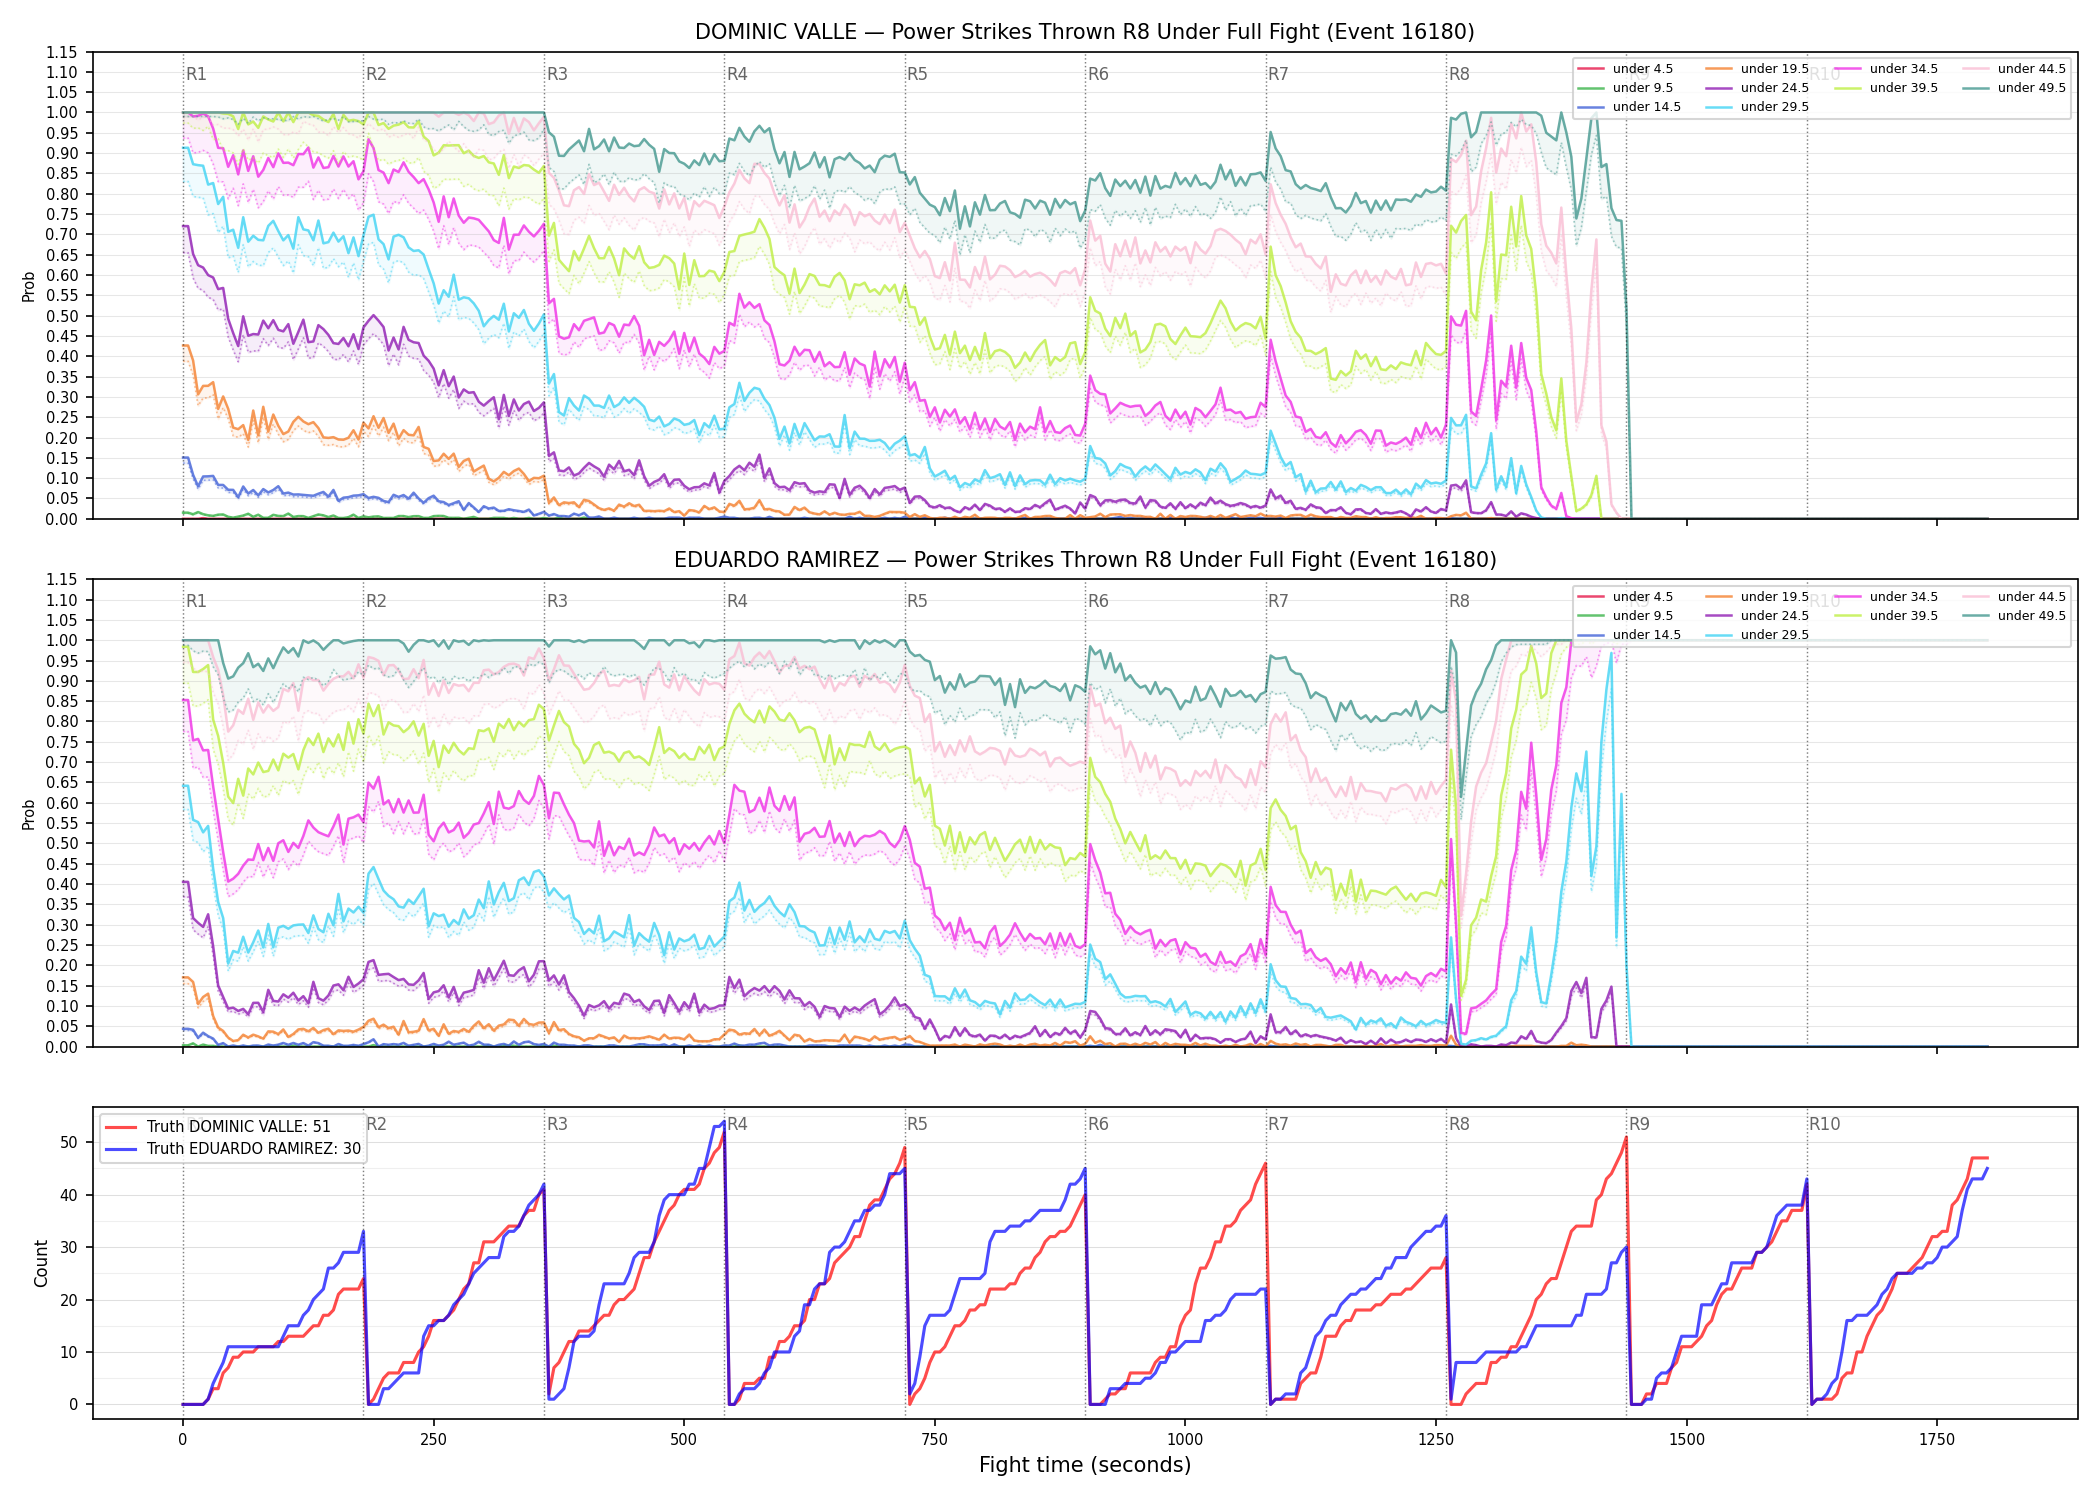Viewport: 2100px width, 1500px height.
Task: Click 'Truth EDUARDO RAMIREZ: 30' legend entry
Action: (233, 1149)
